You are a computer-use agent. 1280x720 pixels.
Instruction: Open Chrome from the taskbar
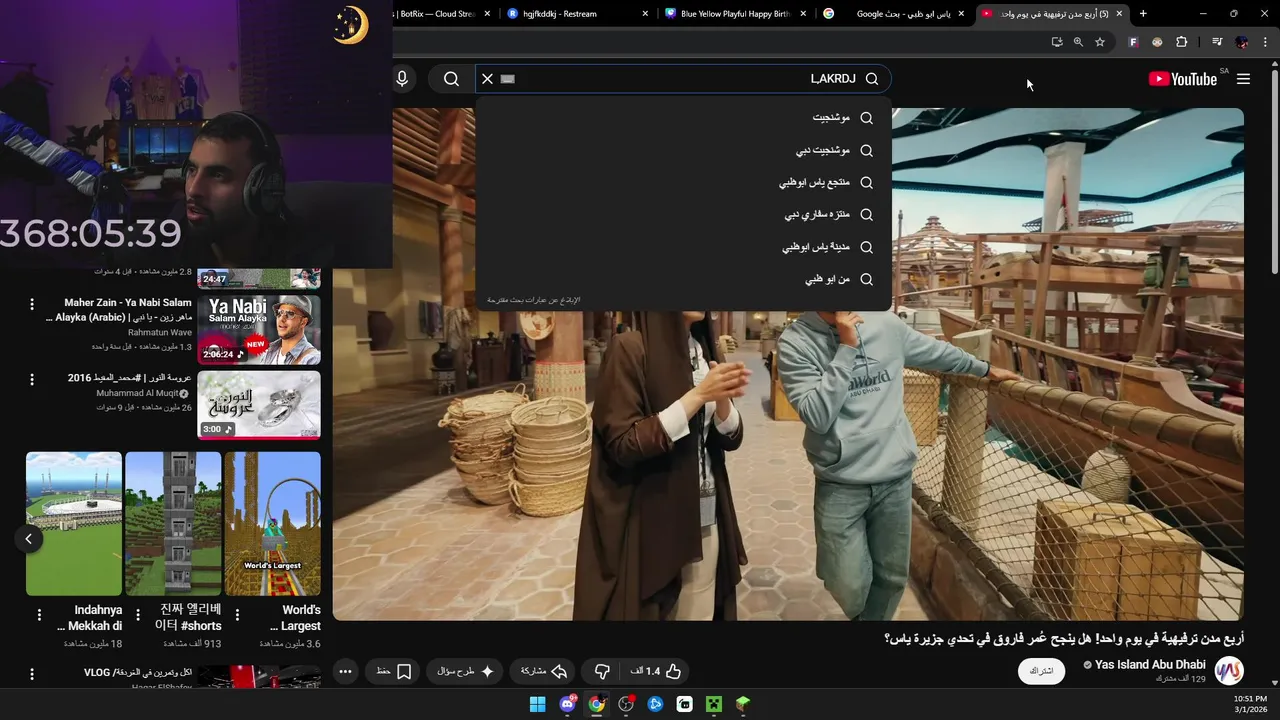pyautogui.click(x=597, y=704)
